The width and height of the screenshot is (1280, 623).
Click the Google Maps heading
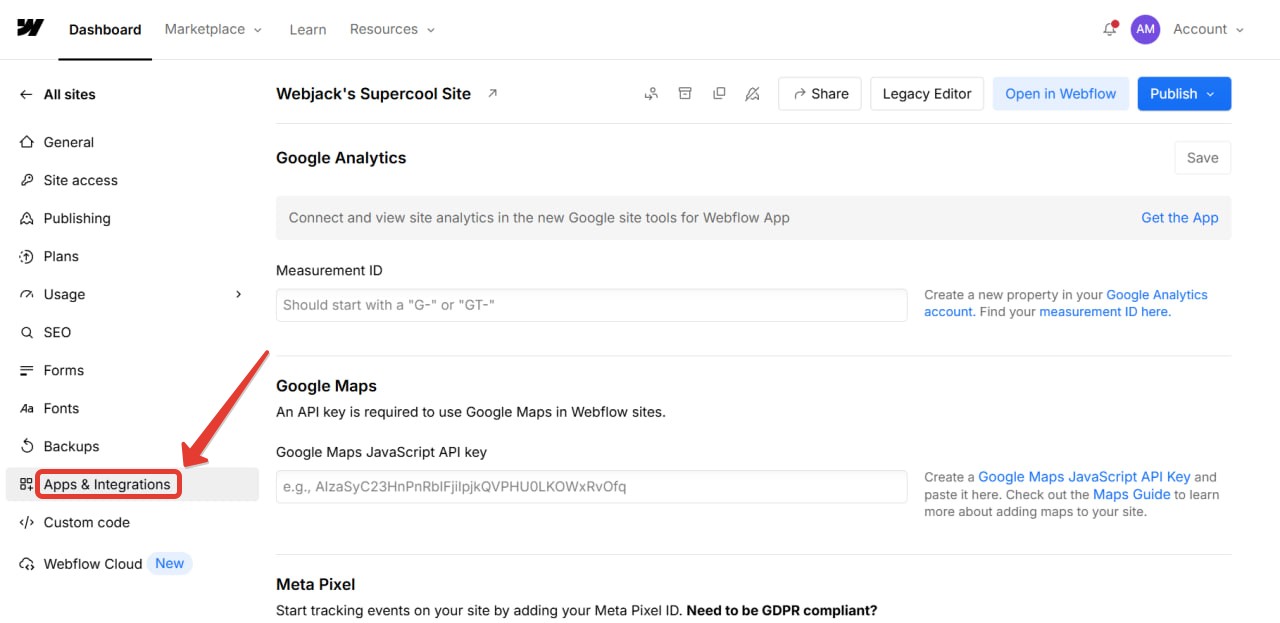(x=326, y=386)
